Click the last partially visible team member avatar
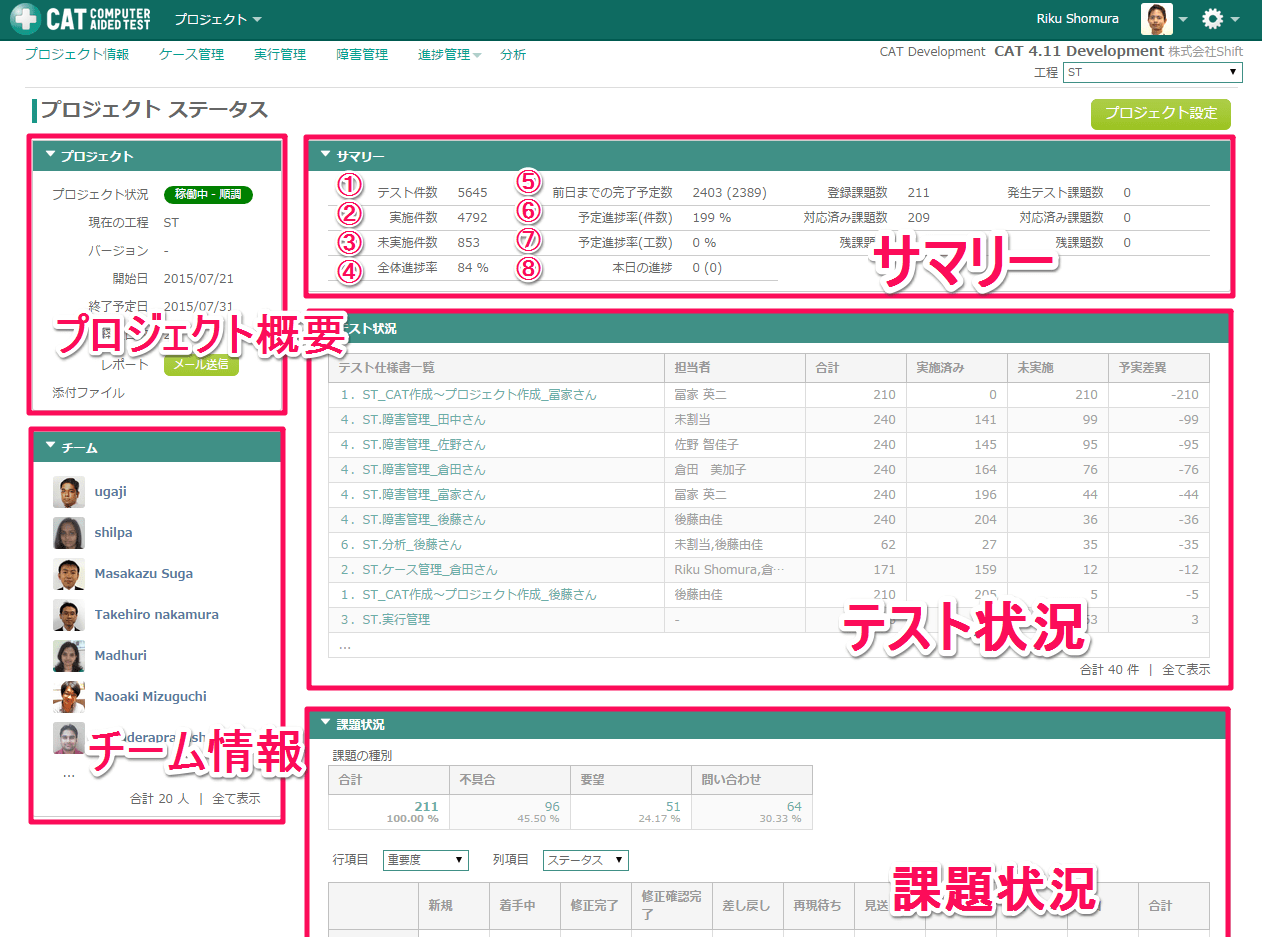The width and height of the screenshot is (1262, 937). (x=68, y=737)
